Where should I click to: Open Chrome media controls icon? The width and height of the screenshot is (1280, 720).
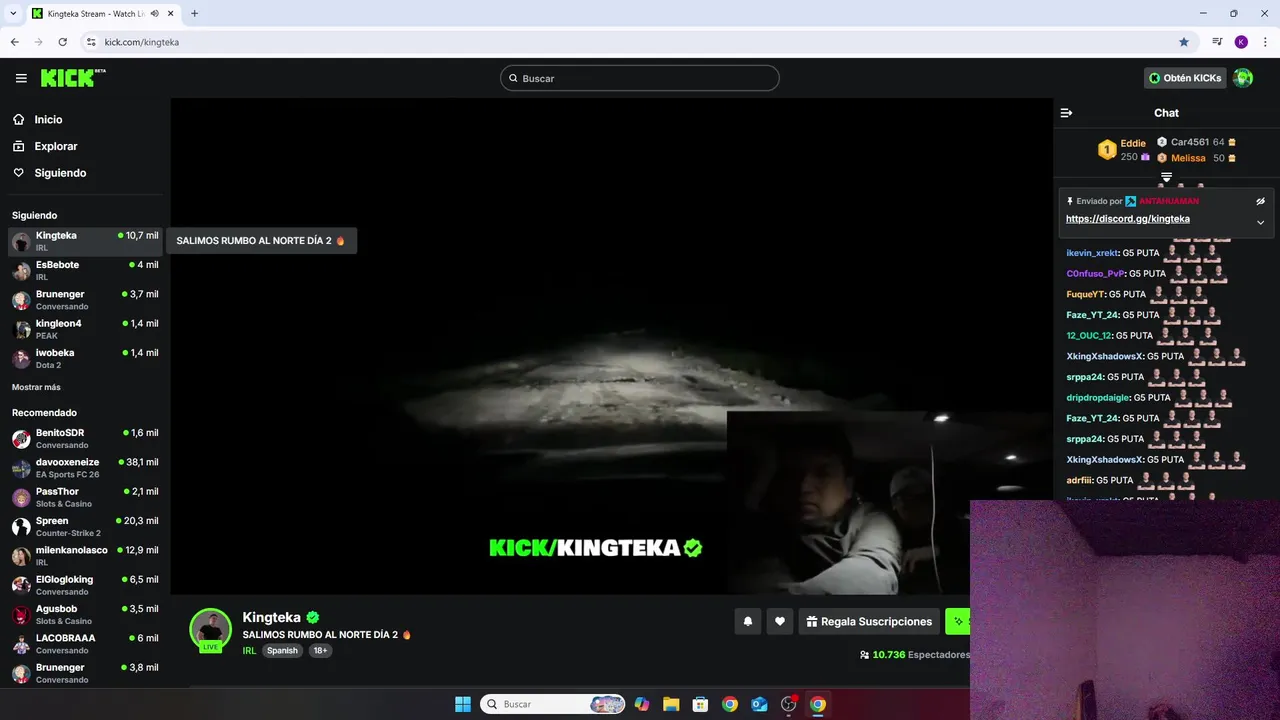[1217, 42]
